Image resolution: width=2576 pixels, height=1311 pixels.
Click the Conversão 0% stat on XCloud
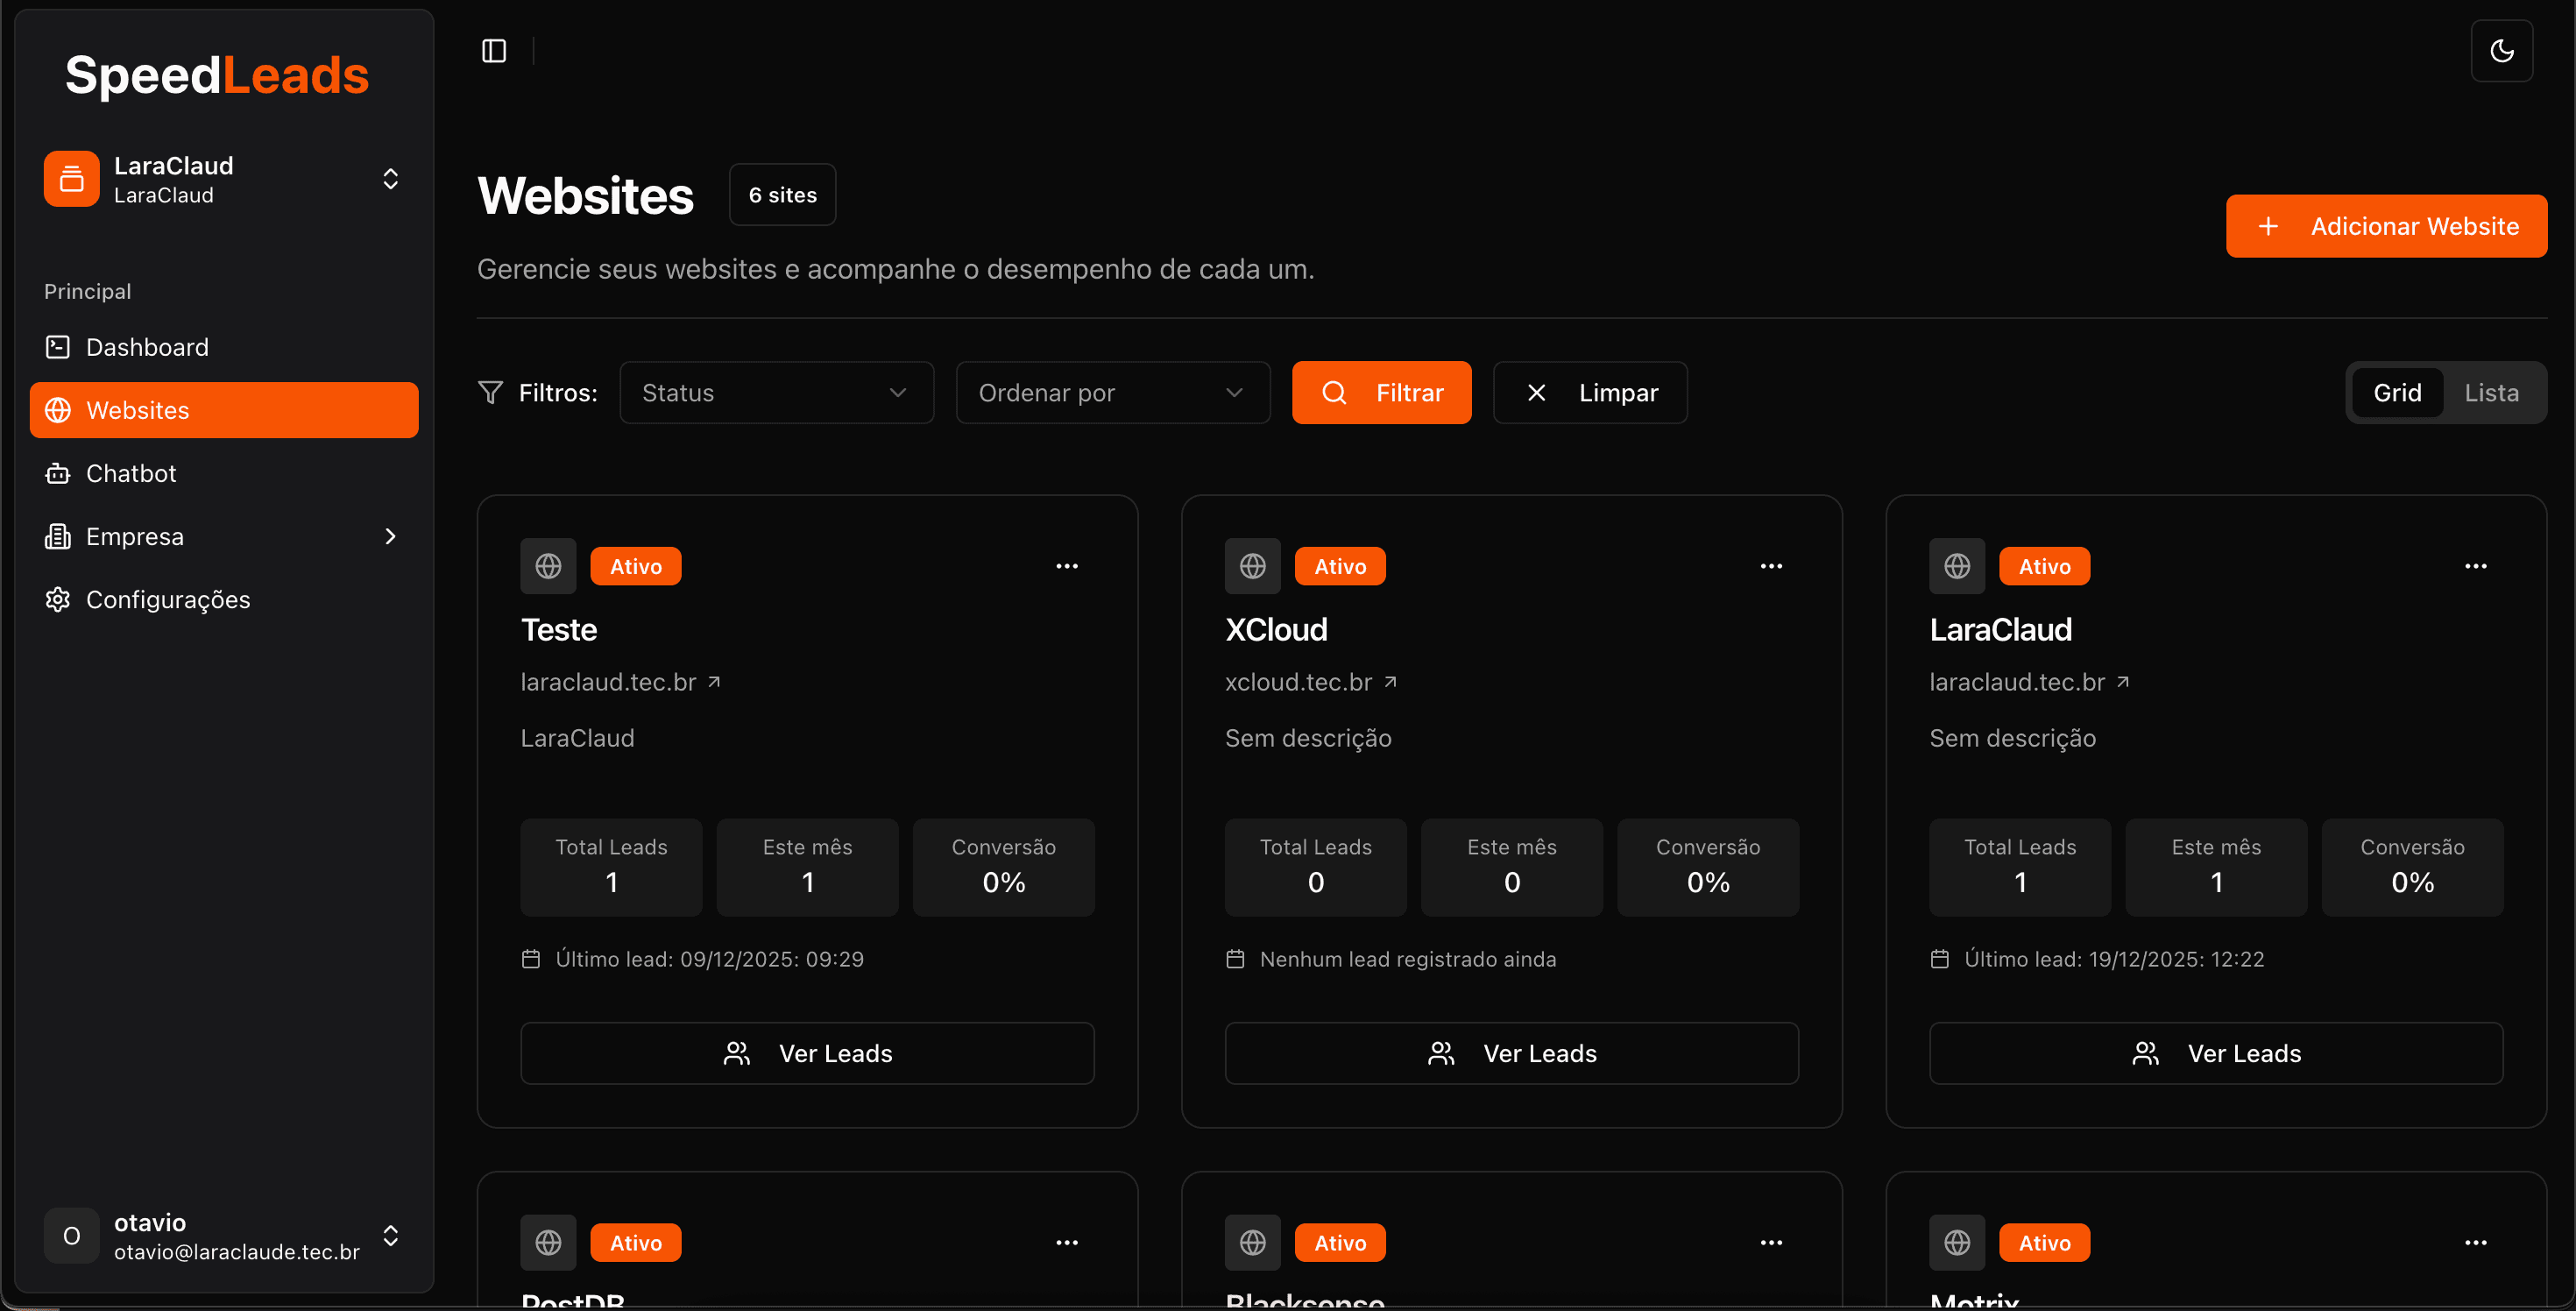[x=1708, y=866]
